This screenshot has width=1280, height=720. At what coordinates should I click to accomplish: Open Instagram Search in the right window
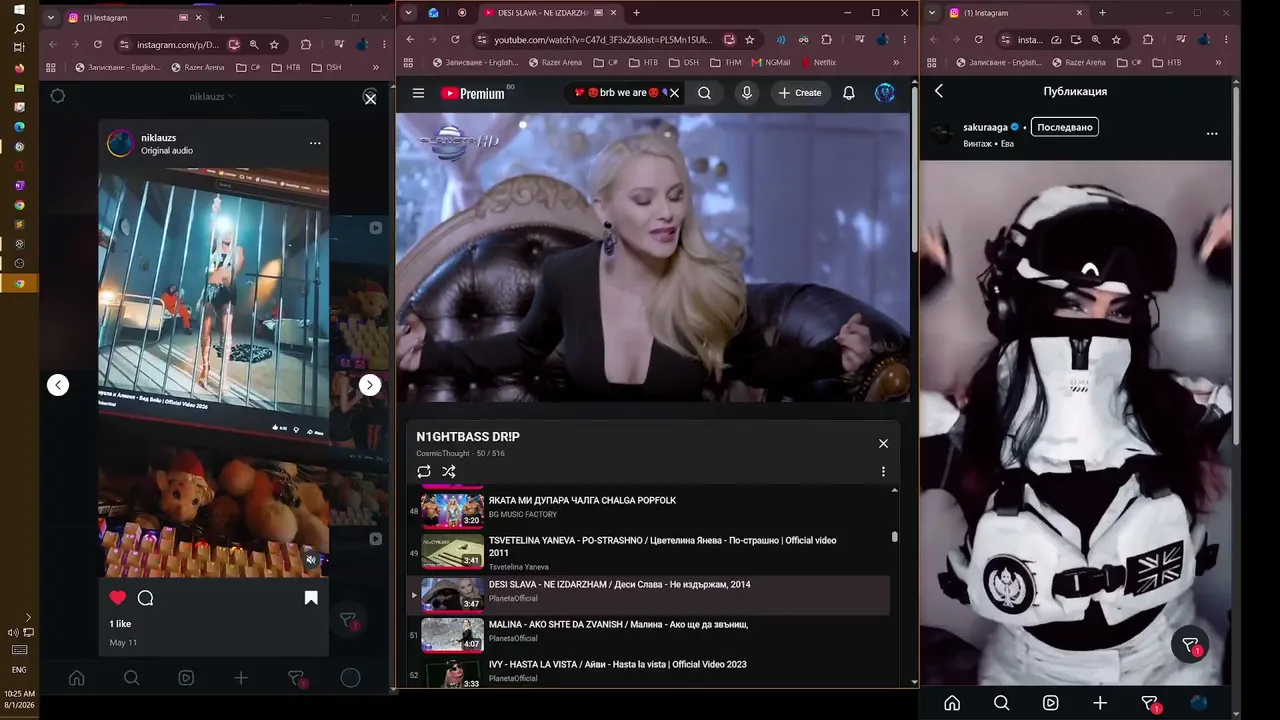(1001, 703)
